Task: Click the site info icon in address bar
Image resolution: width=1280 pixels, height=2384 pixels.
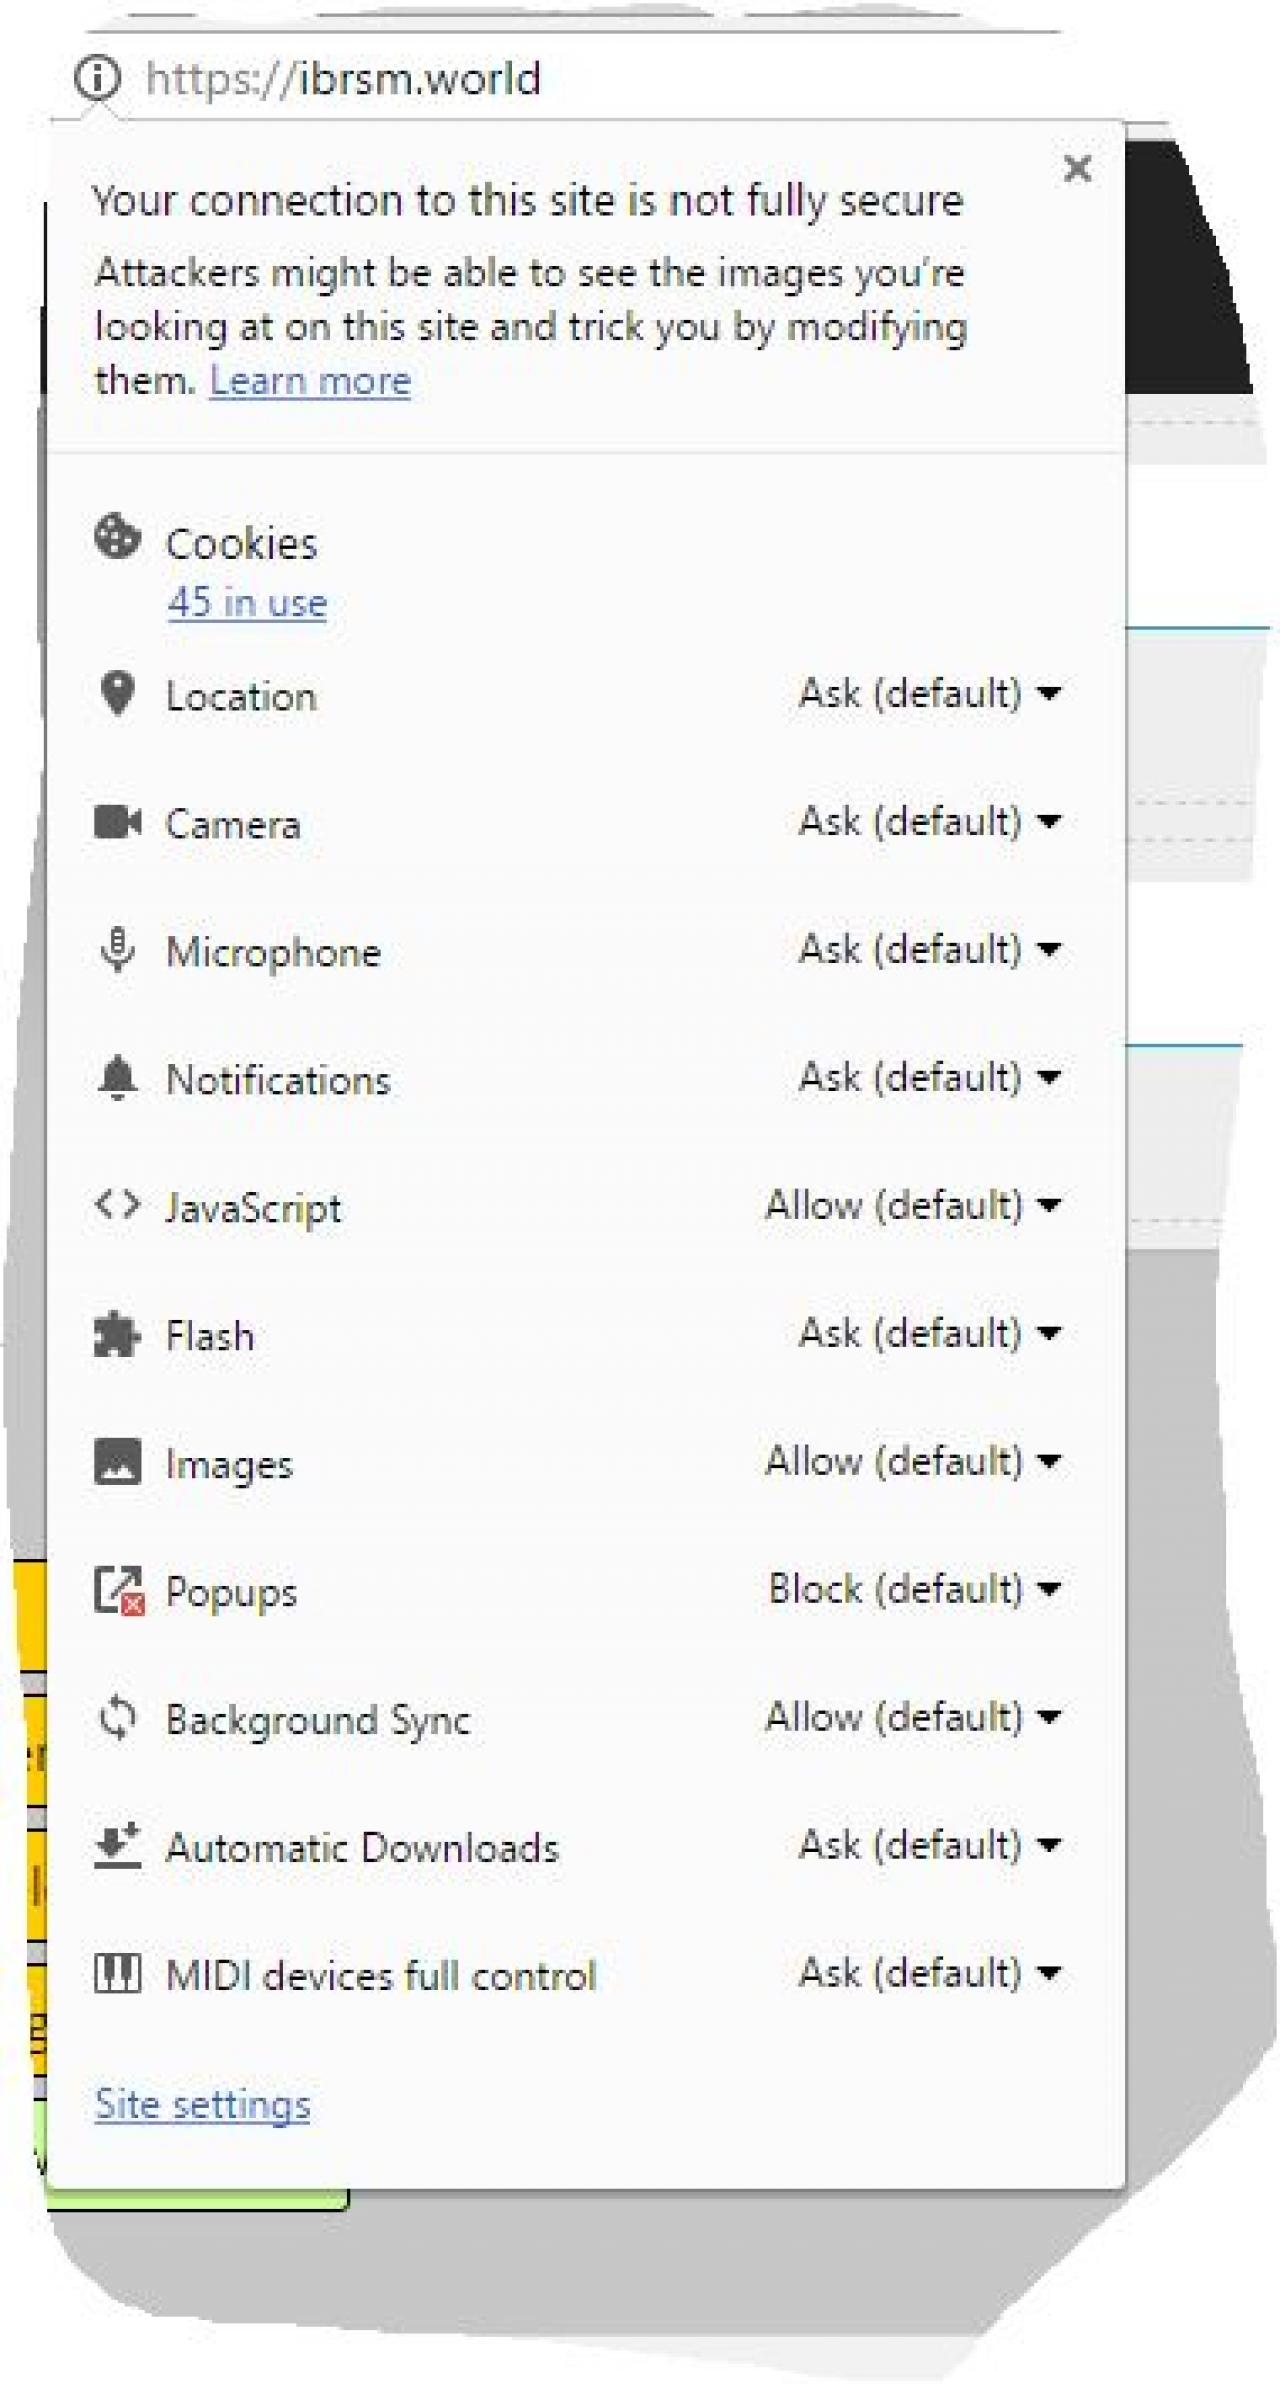Action: (x=97, y=77)
